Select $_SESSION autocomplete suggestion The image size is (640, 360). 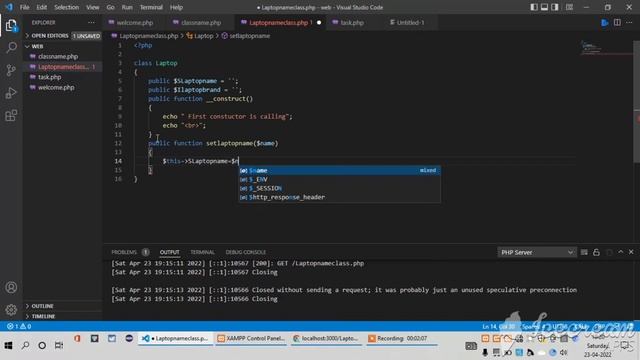tap(340, 188)
